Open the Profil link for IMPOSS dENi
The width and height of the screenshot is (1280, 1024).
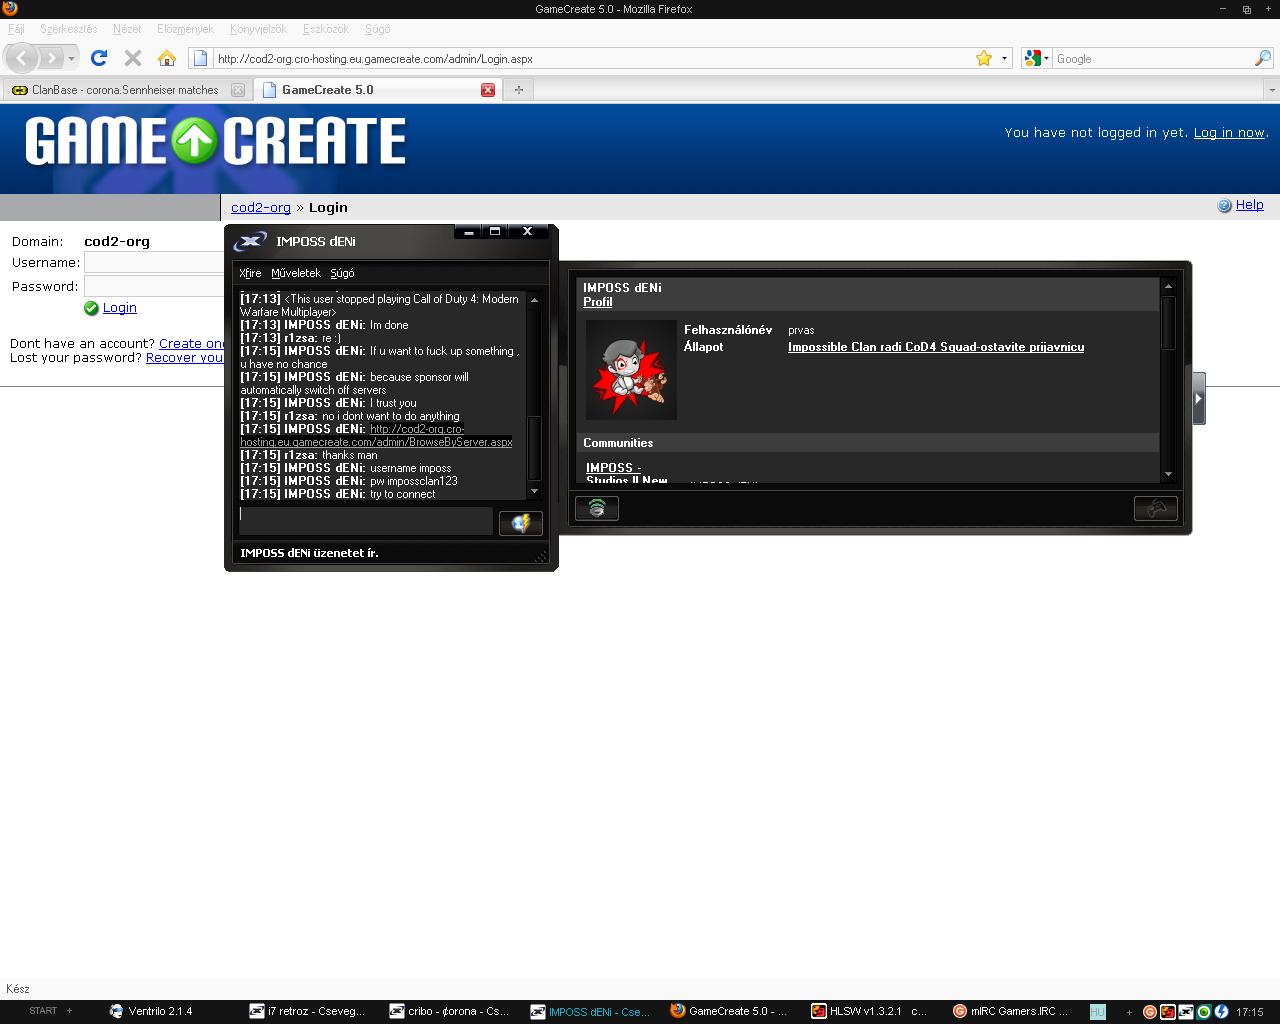point(597,302)
